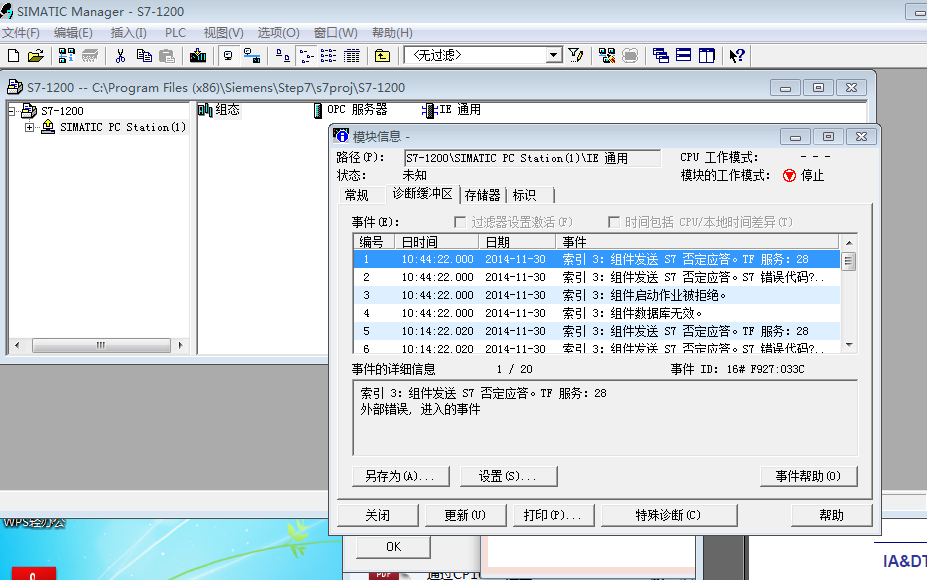Viewport: 927px width, 580px height.
Task: Click the 打印(P)... button
Action: [553, 515]
